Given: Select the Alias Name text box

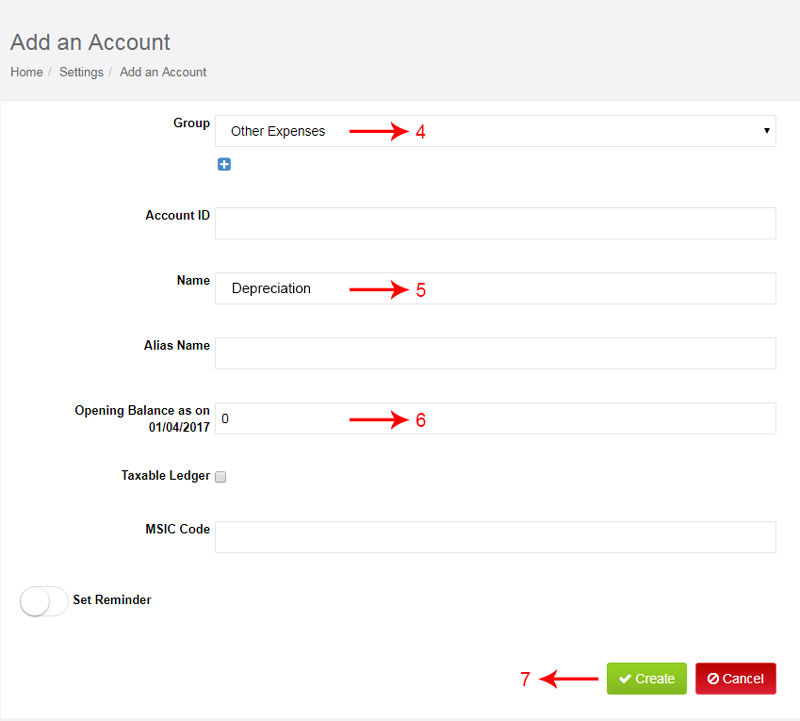Looking at the screenshot, I should click(495, 353).
